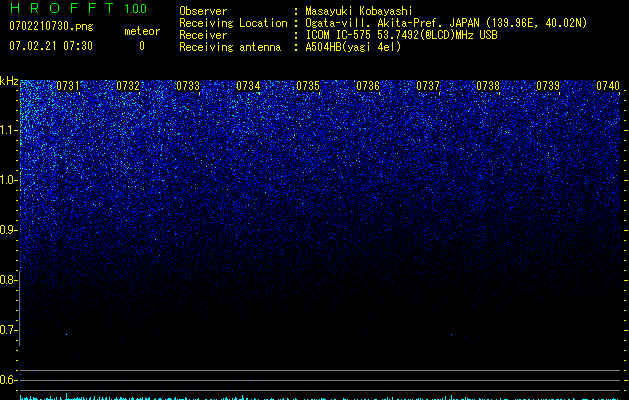Click the 0737 time marker
The width and height of the screenshot is (629, 400).
pyautogui.click(x=428, y=86)
